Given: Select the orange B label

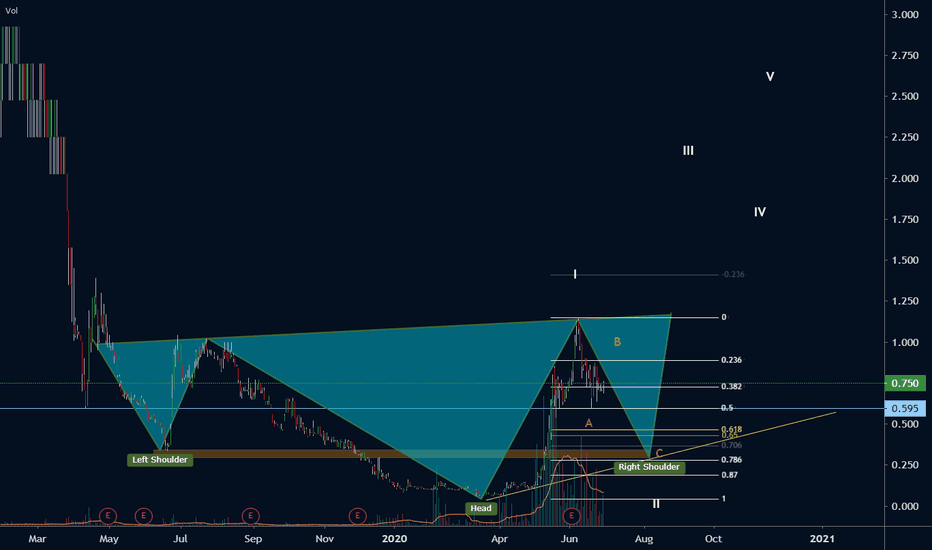Looking at the screenshot, I should (618, 342).
